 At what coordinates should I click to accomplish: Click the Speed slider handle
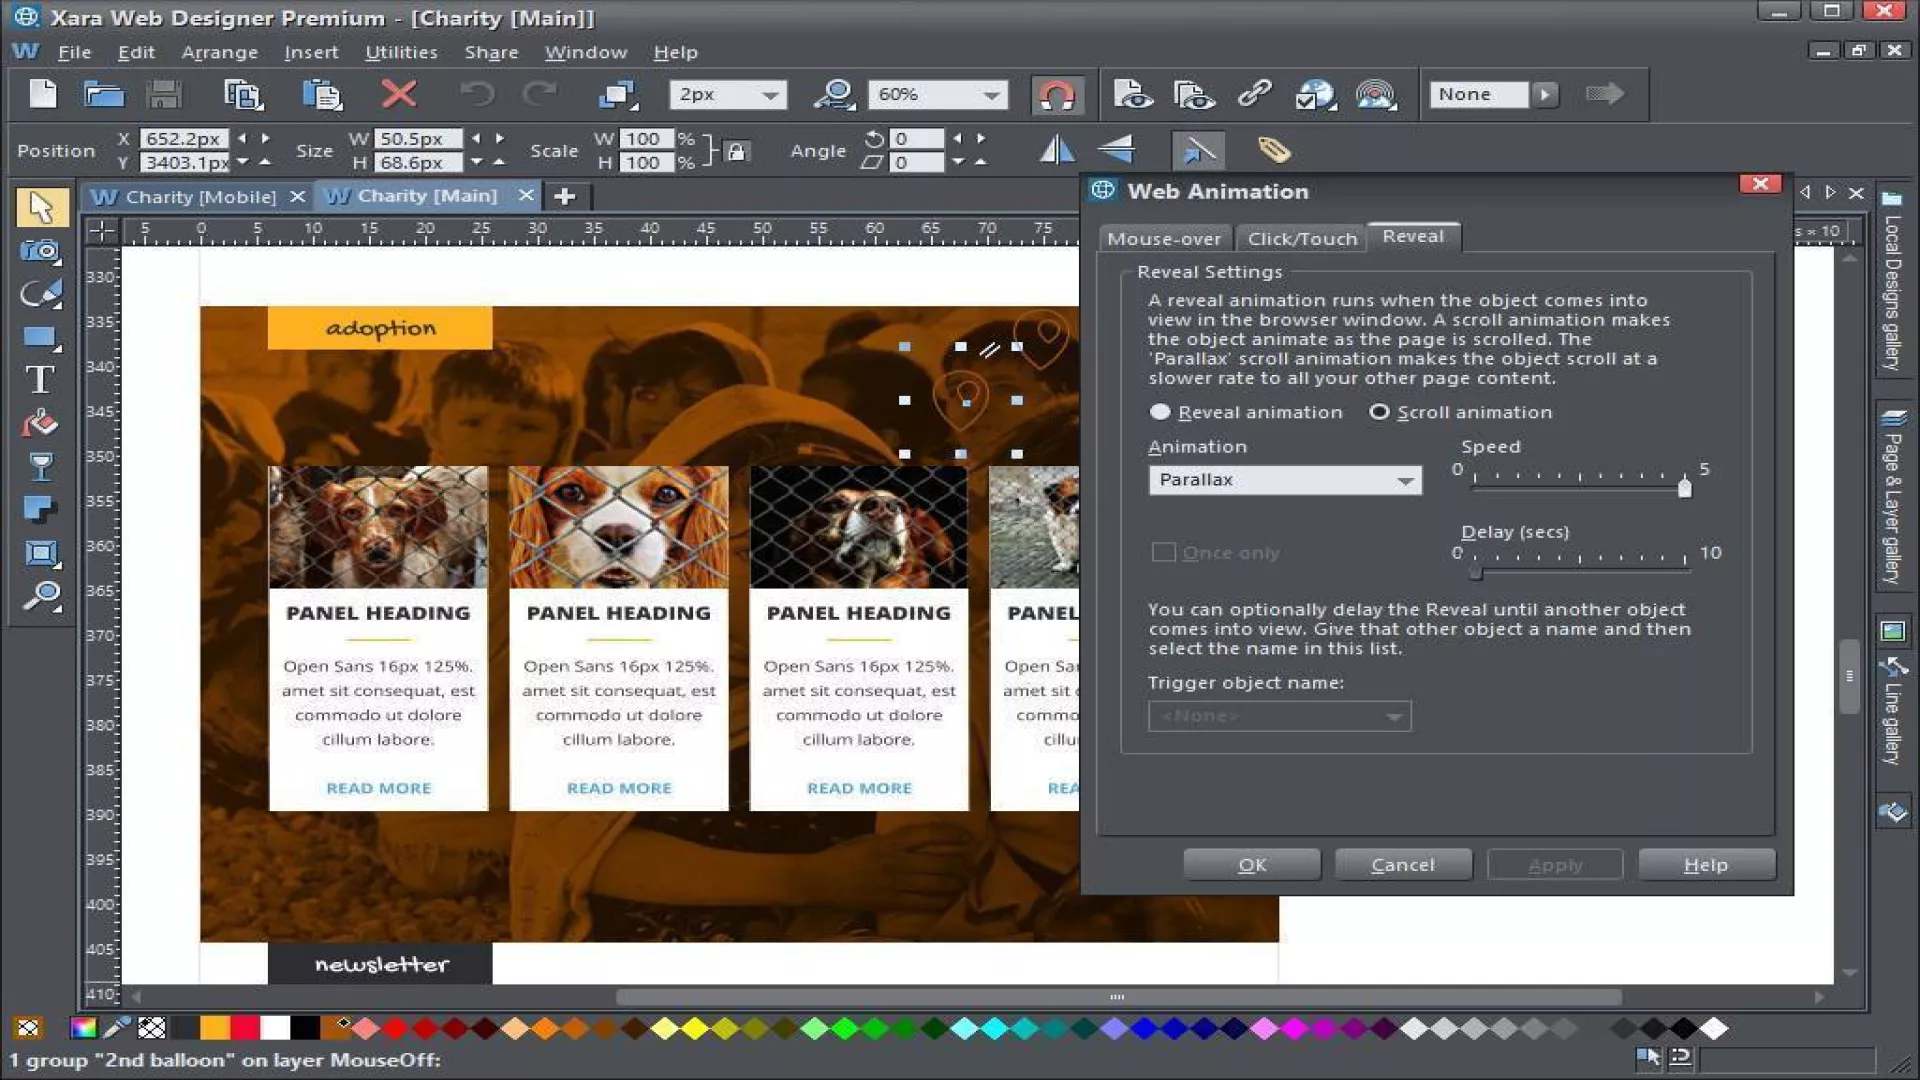(1684, 487)
